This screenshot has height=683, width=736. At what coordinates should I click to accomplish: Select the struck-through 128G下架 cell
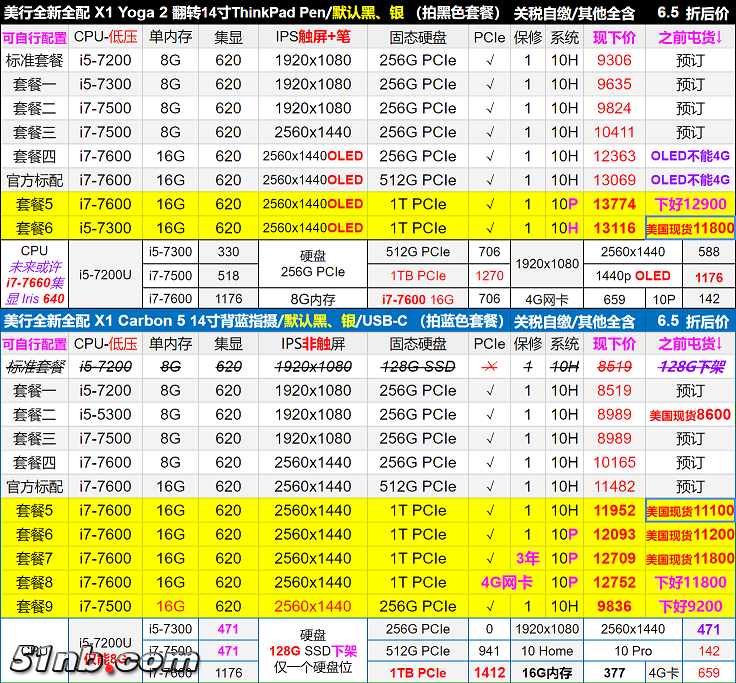pyautogui.click(x=690, y=367)
